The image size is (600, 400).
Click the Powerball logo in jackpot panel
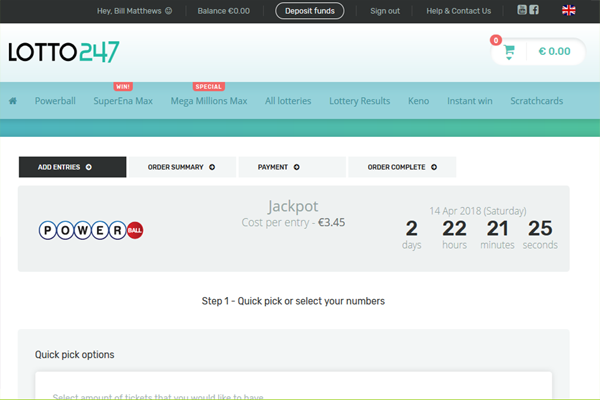click(91, 230)
